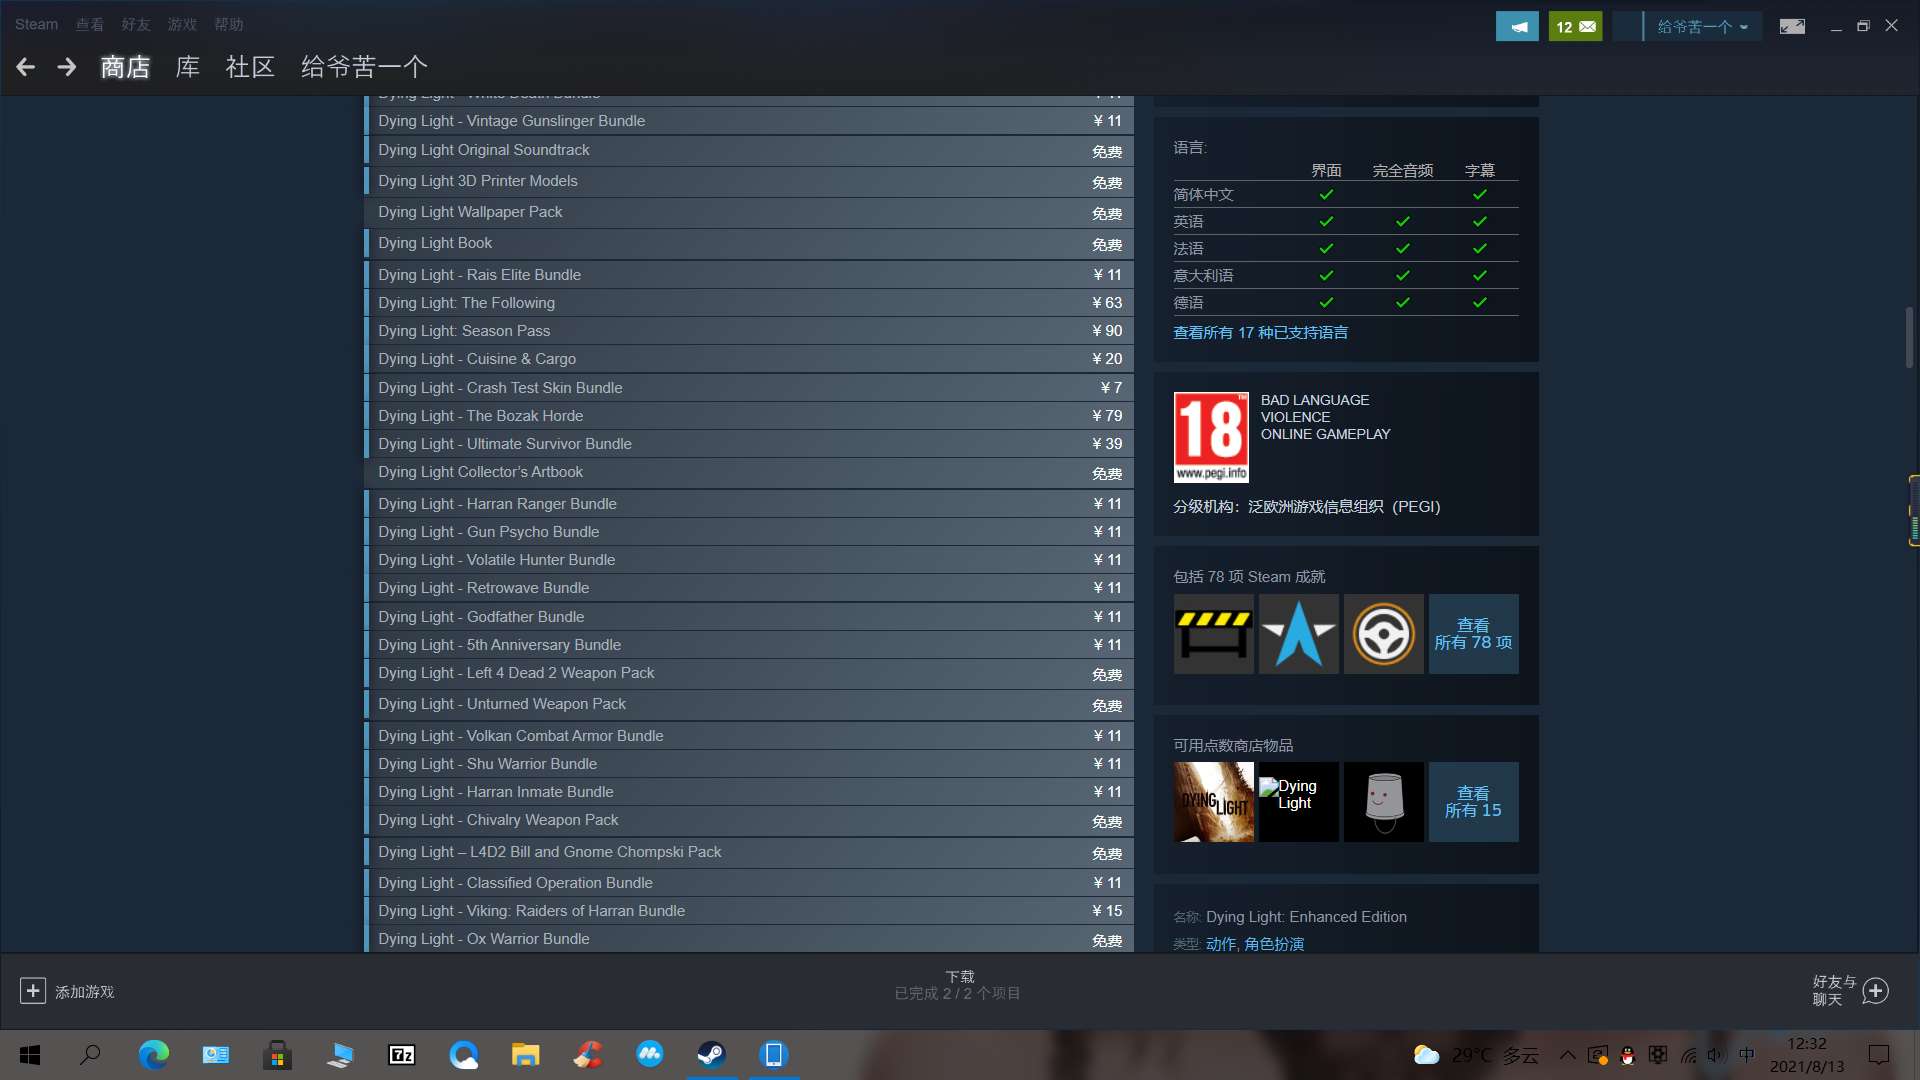Open File Explorer from taskbar
The height and width of the screenshot is (1080, 1920).
525,1055
